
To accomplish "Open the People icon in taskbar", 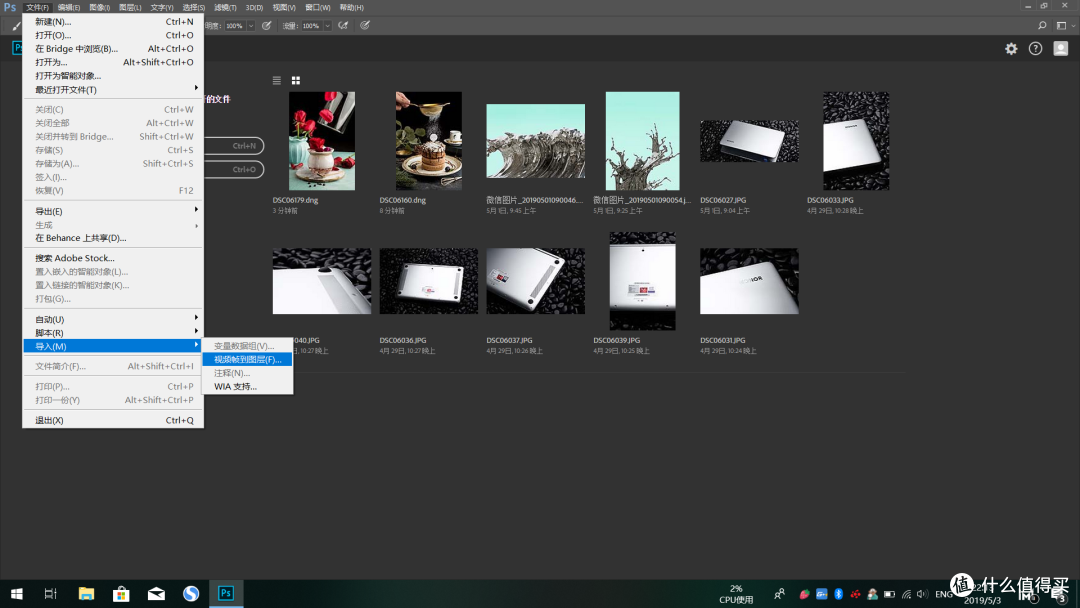I will coord(779,594).
